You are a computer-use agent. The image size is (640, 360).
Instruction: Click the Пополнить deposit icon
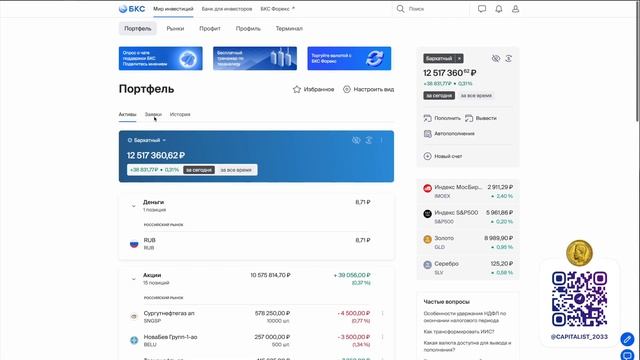pyautogui.click(x=427, y=118)
